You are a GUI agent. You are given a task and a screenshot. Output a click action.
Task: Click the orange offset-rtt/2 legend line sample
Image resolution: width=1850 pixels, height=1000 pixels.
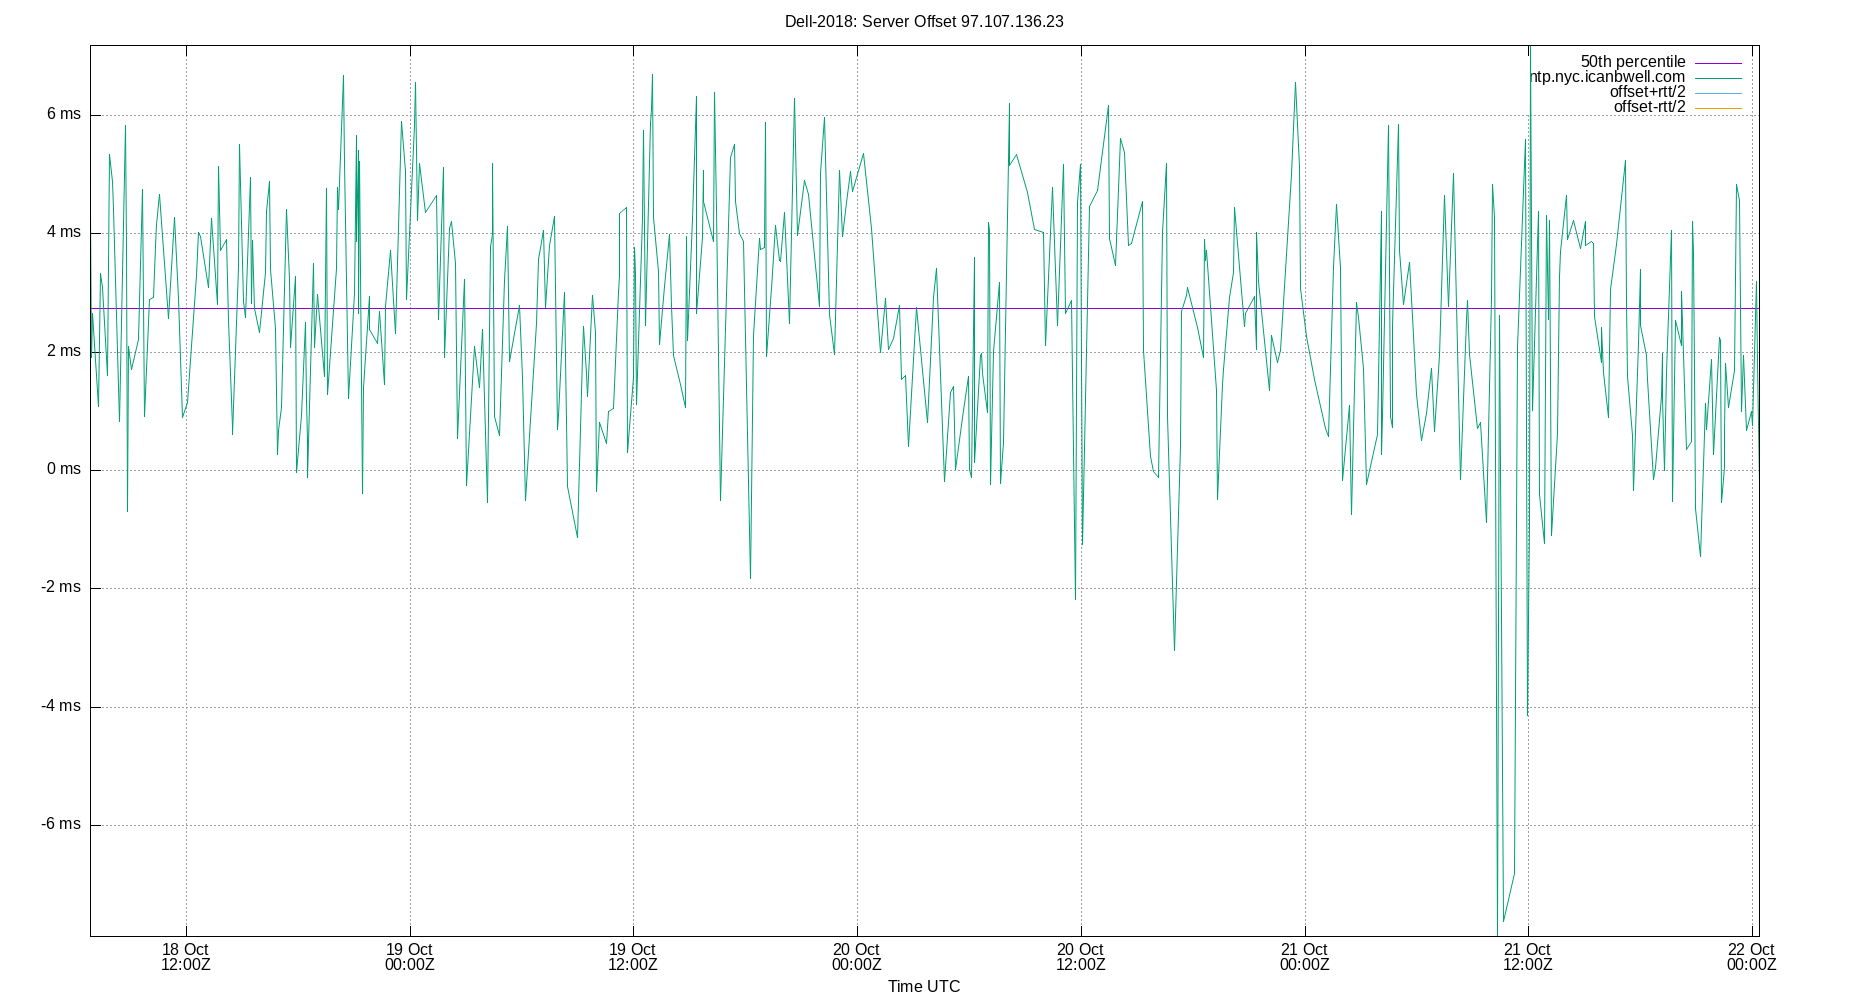1718,108
